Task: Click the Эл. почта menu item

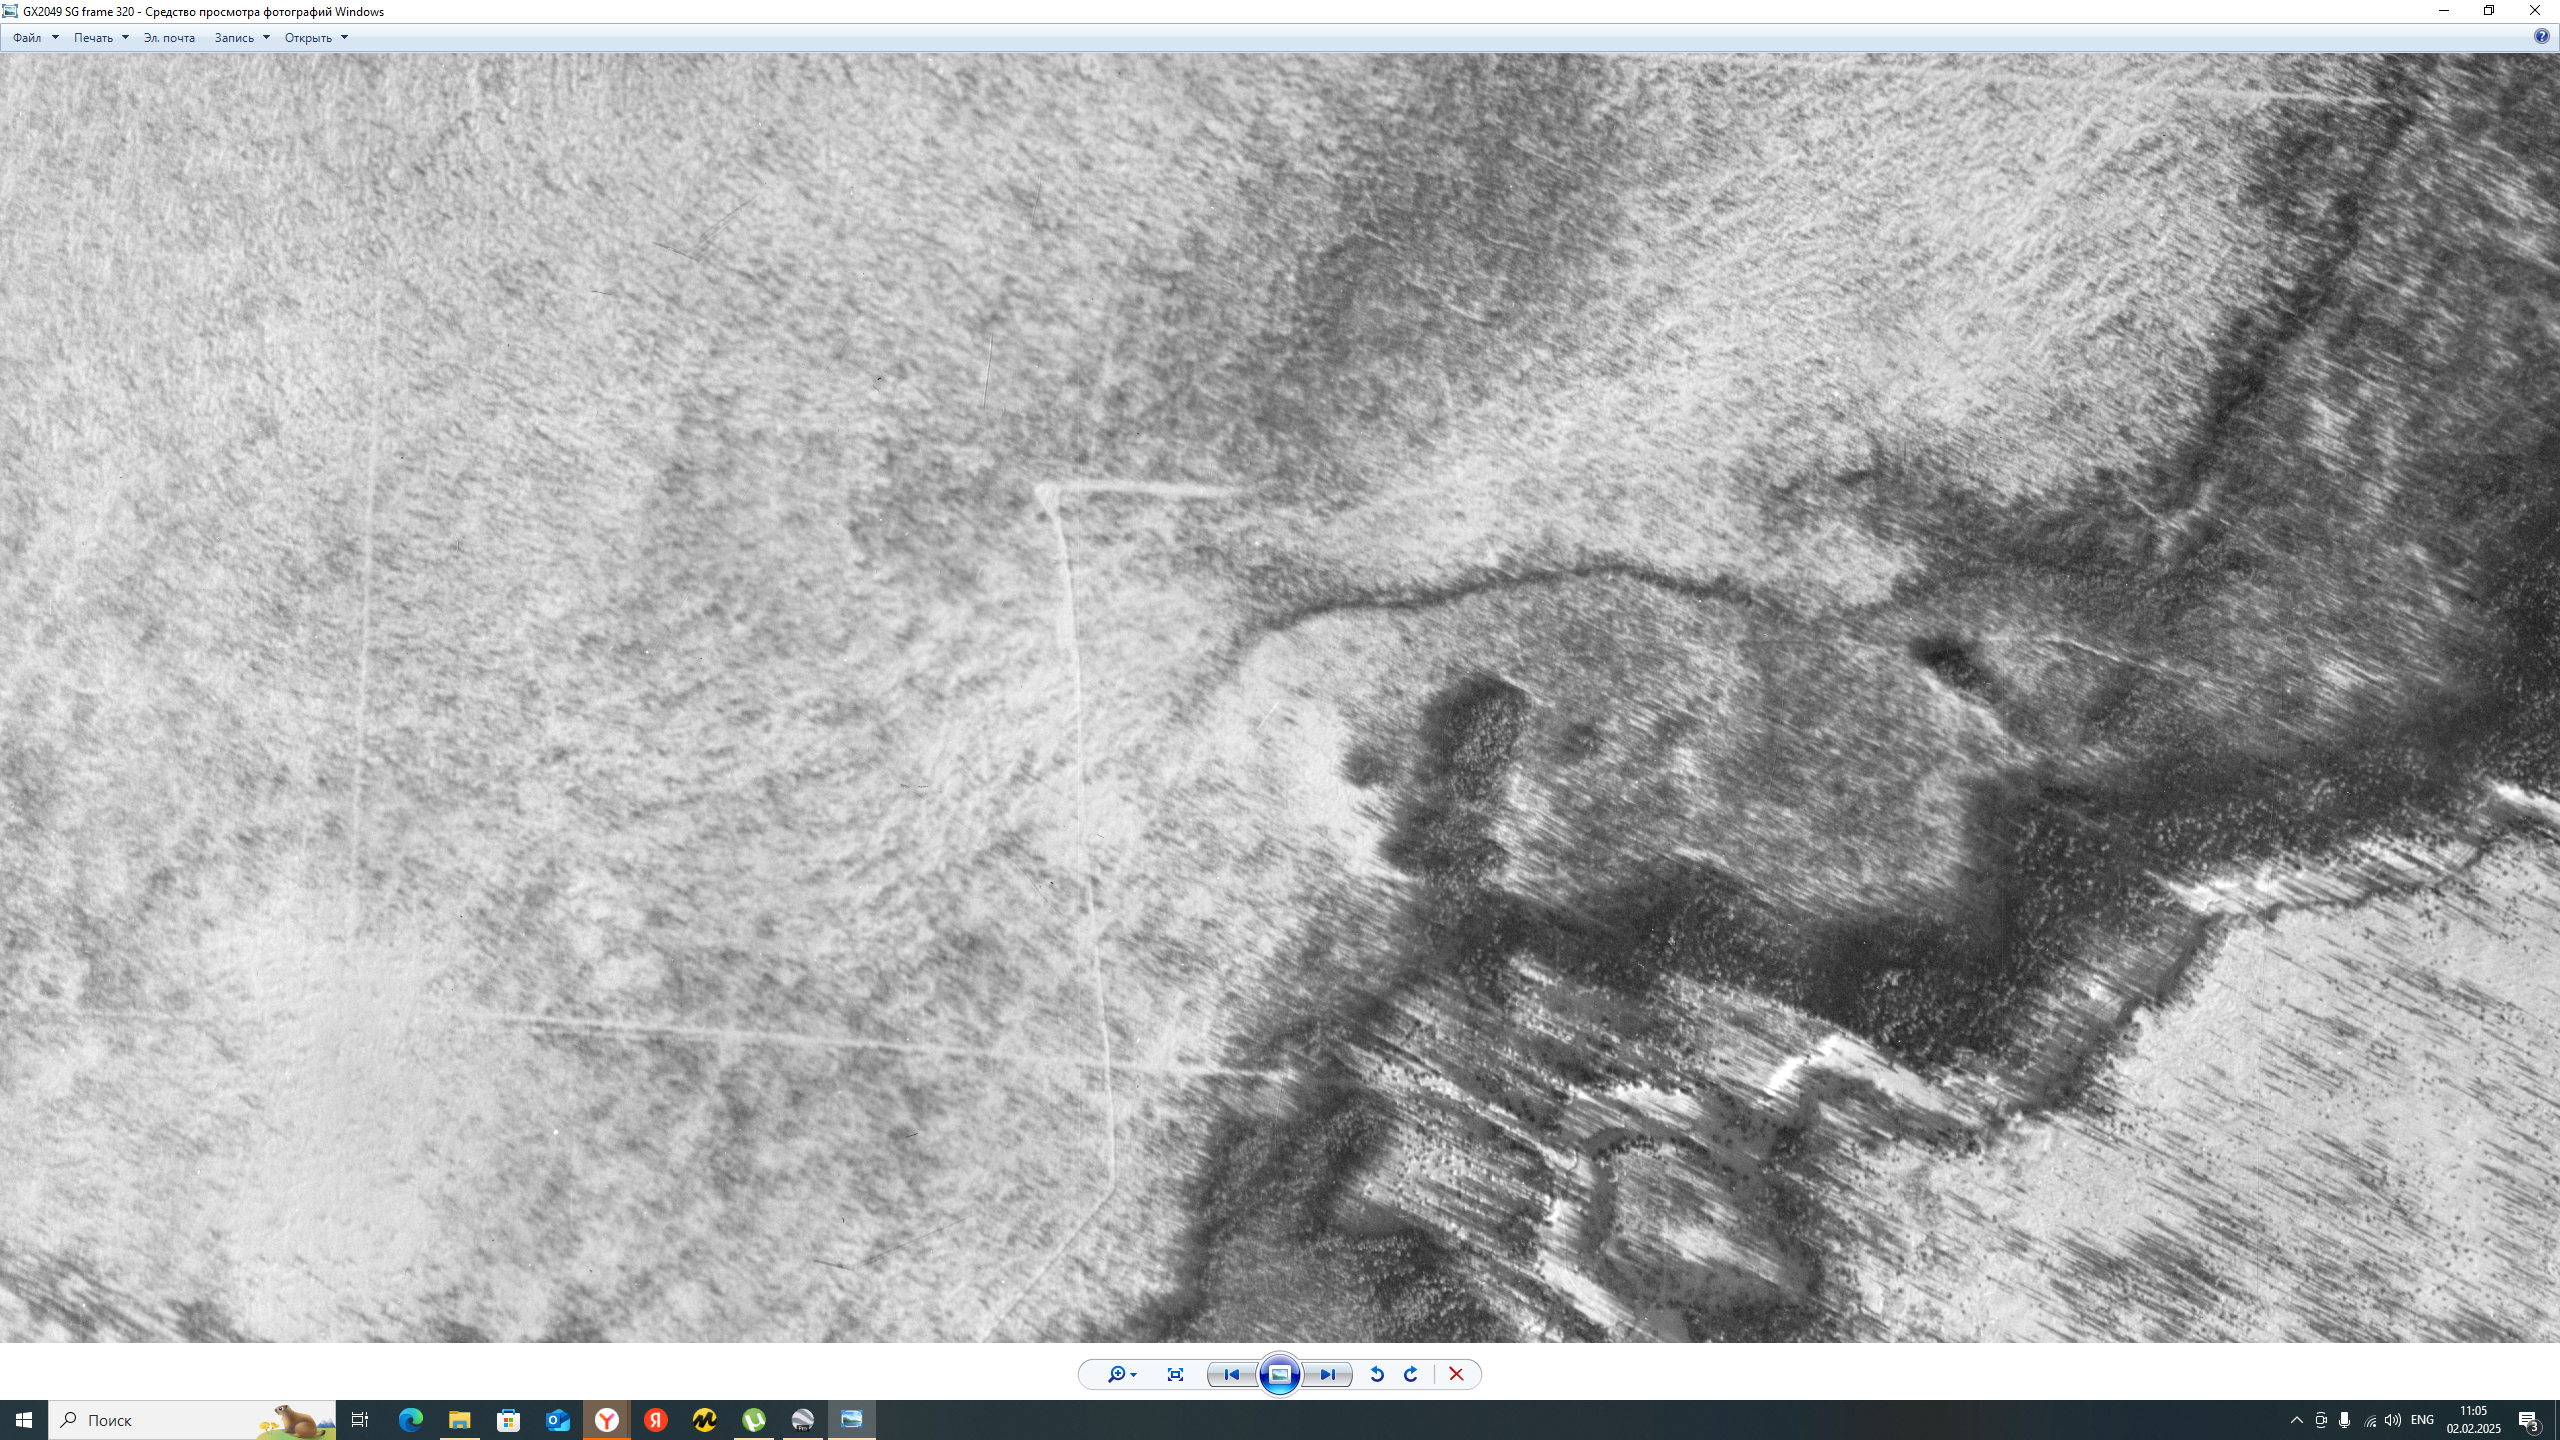Action: [x=169, y=38]
